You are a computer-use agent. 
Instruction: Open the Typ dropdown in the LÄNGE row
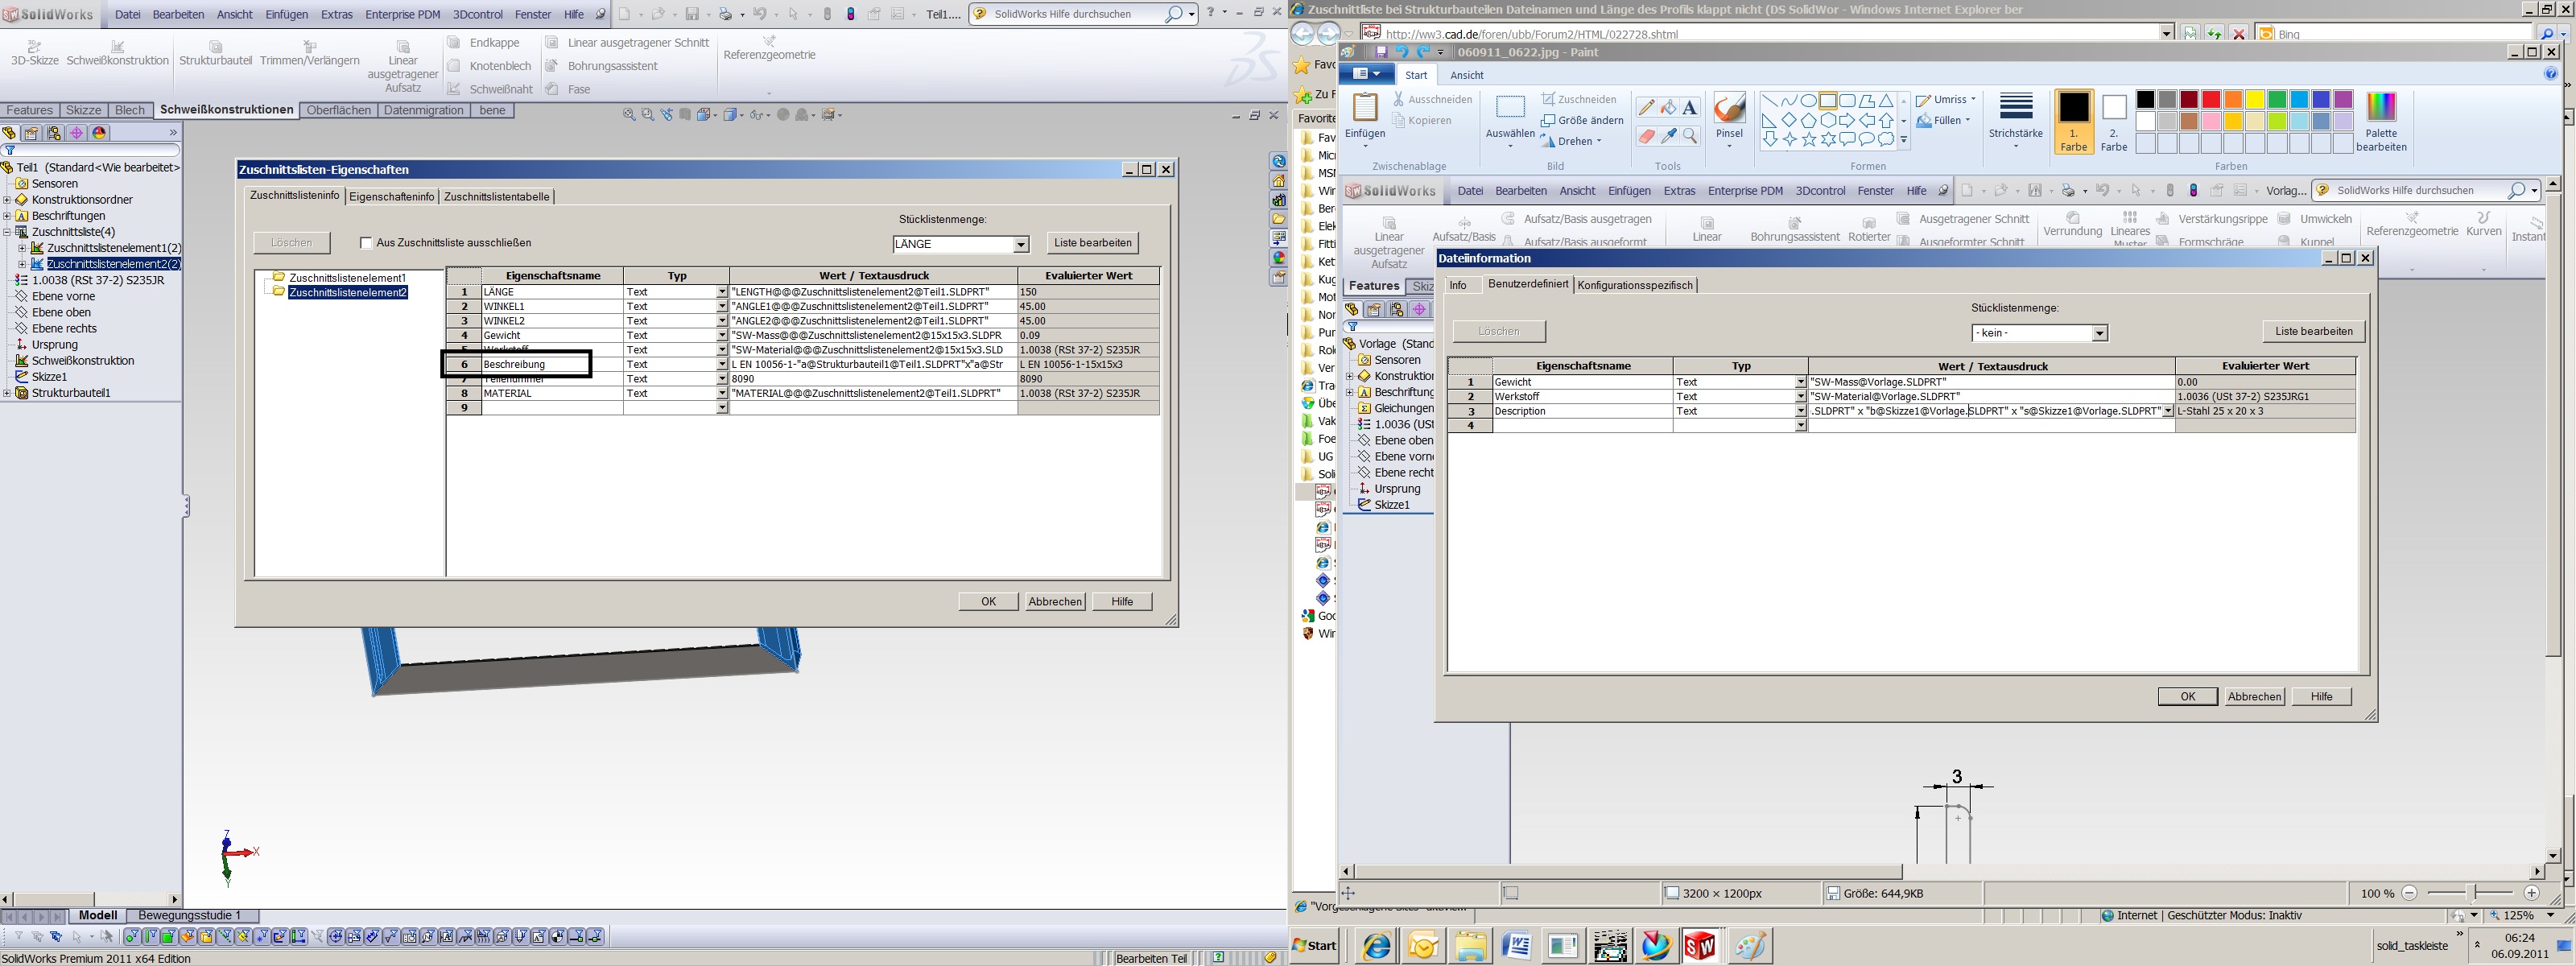point(721,292)
